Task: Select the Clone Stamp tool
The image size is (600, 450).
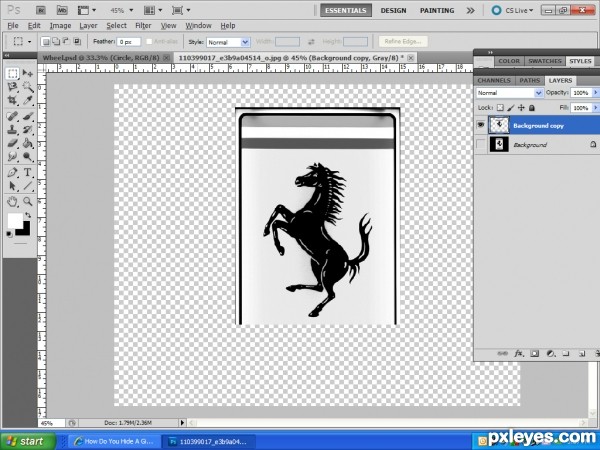Action: tap(12, 130)
